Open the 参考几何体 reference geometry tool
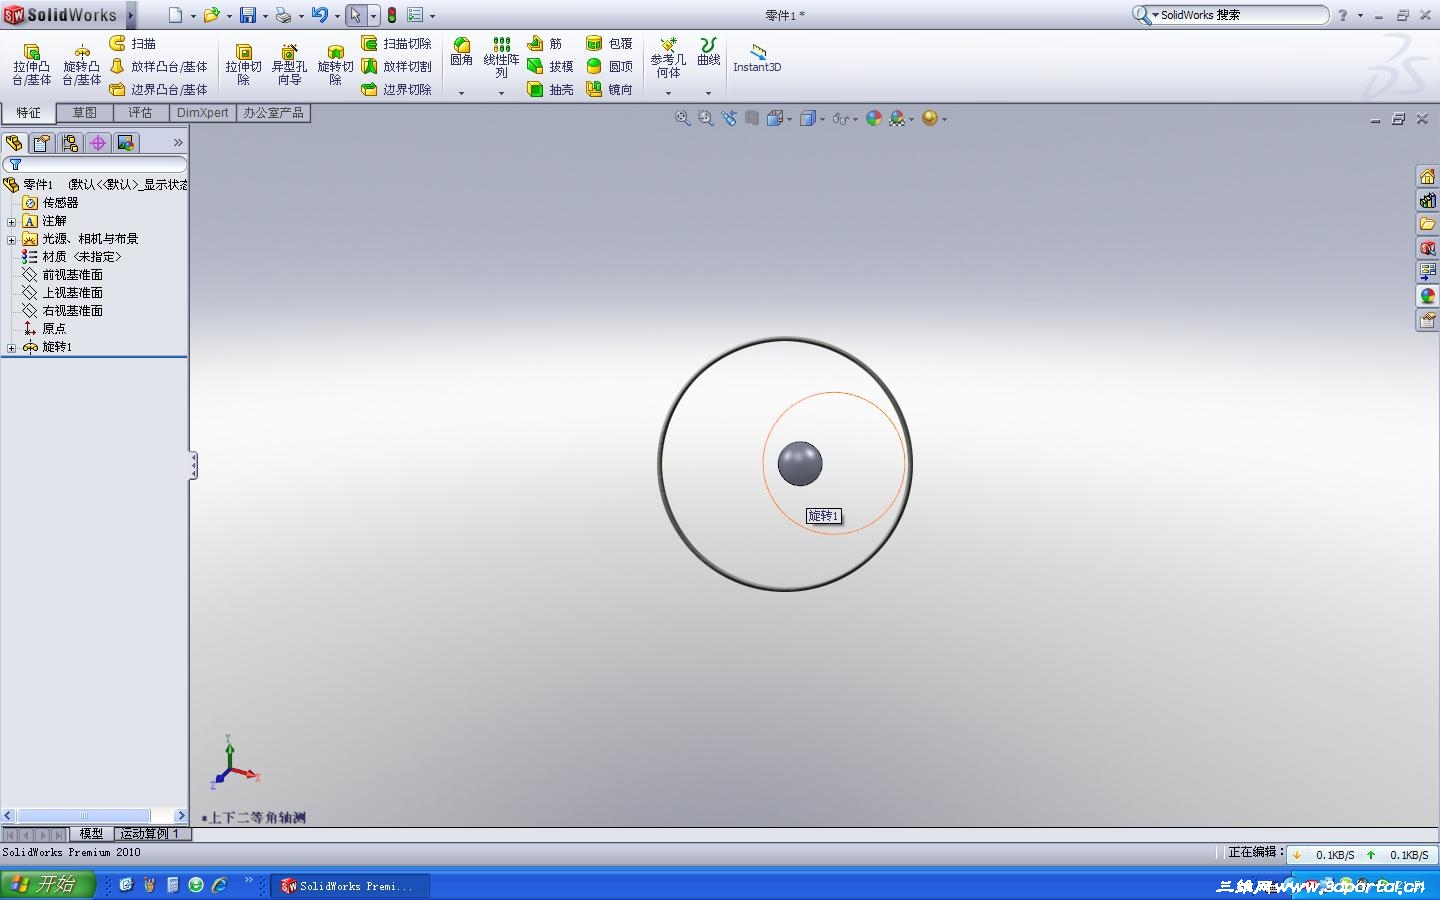 [668, 58]
